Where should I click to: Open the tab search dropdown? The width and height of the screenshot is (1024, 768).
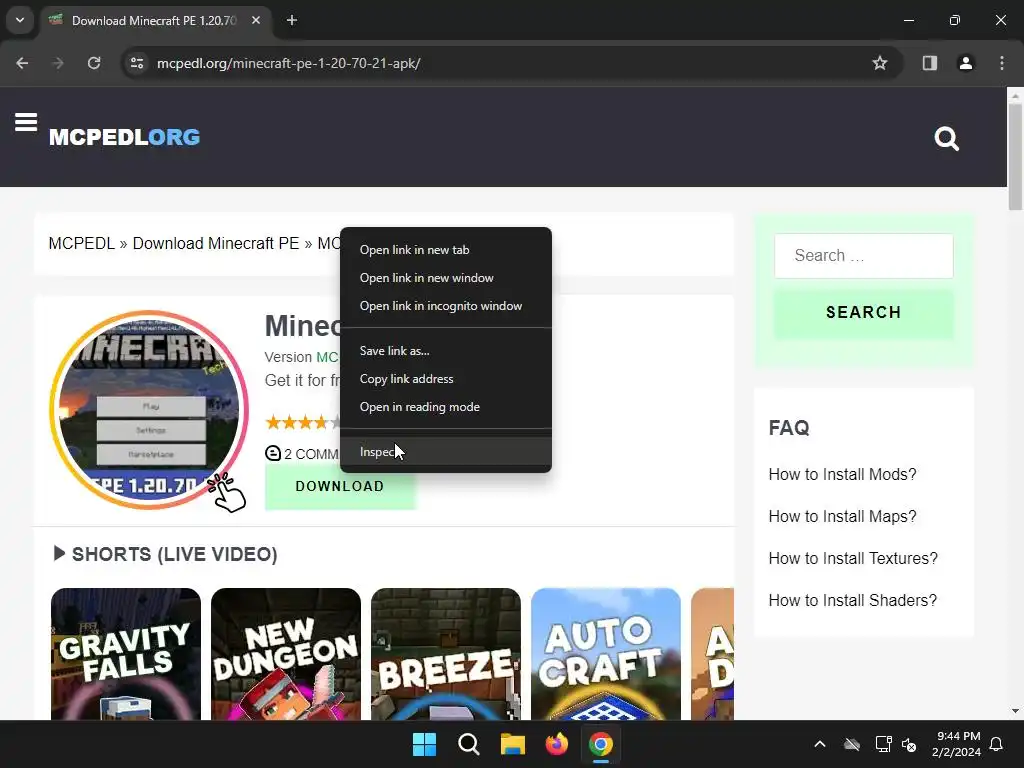click(x=20, y=20)
